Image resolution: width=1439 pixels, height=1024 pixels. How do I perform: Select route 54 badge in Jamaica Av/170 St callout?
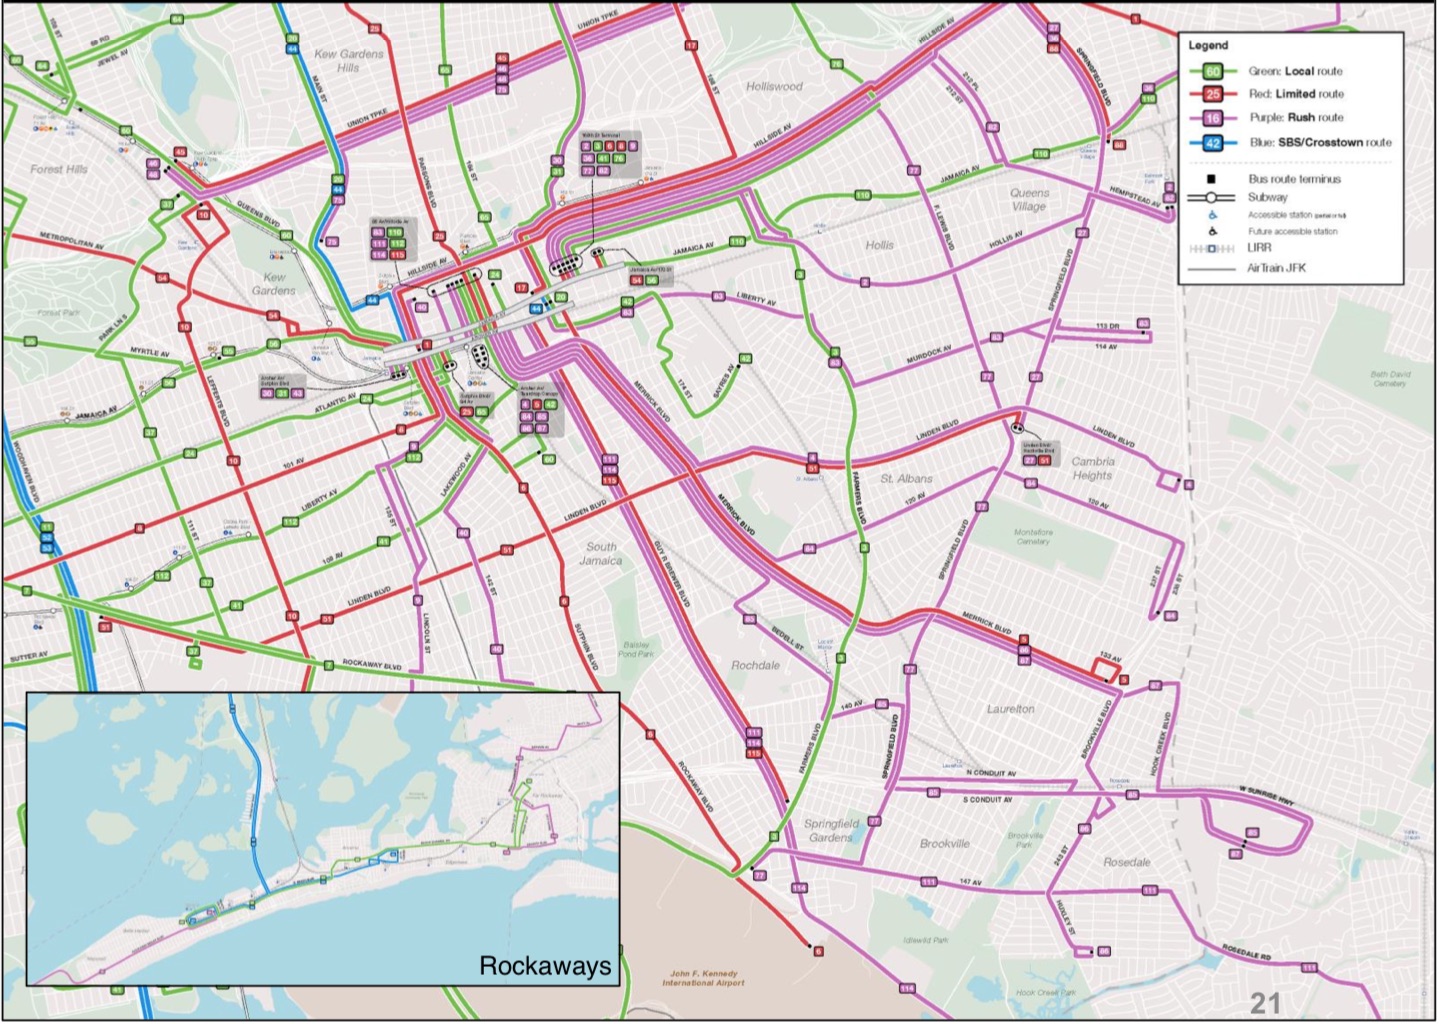click(636, 280)
